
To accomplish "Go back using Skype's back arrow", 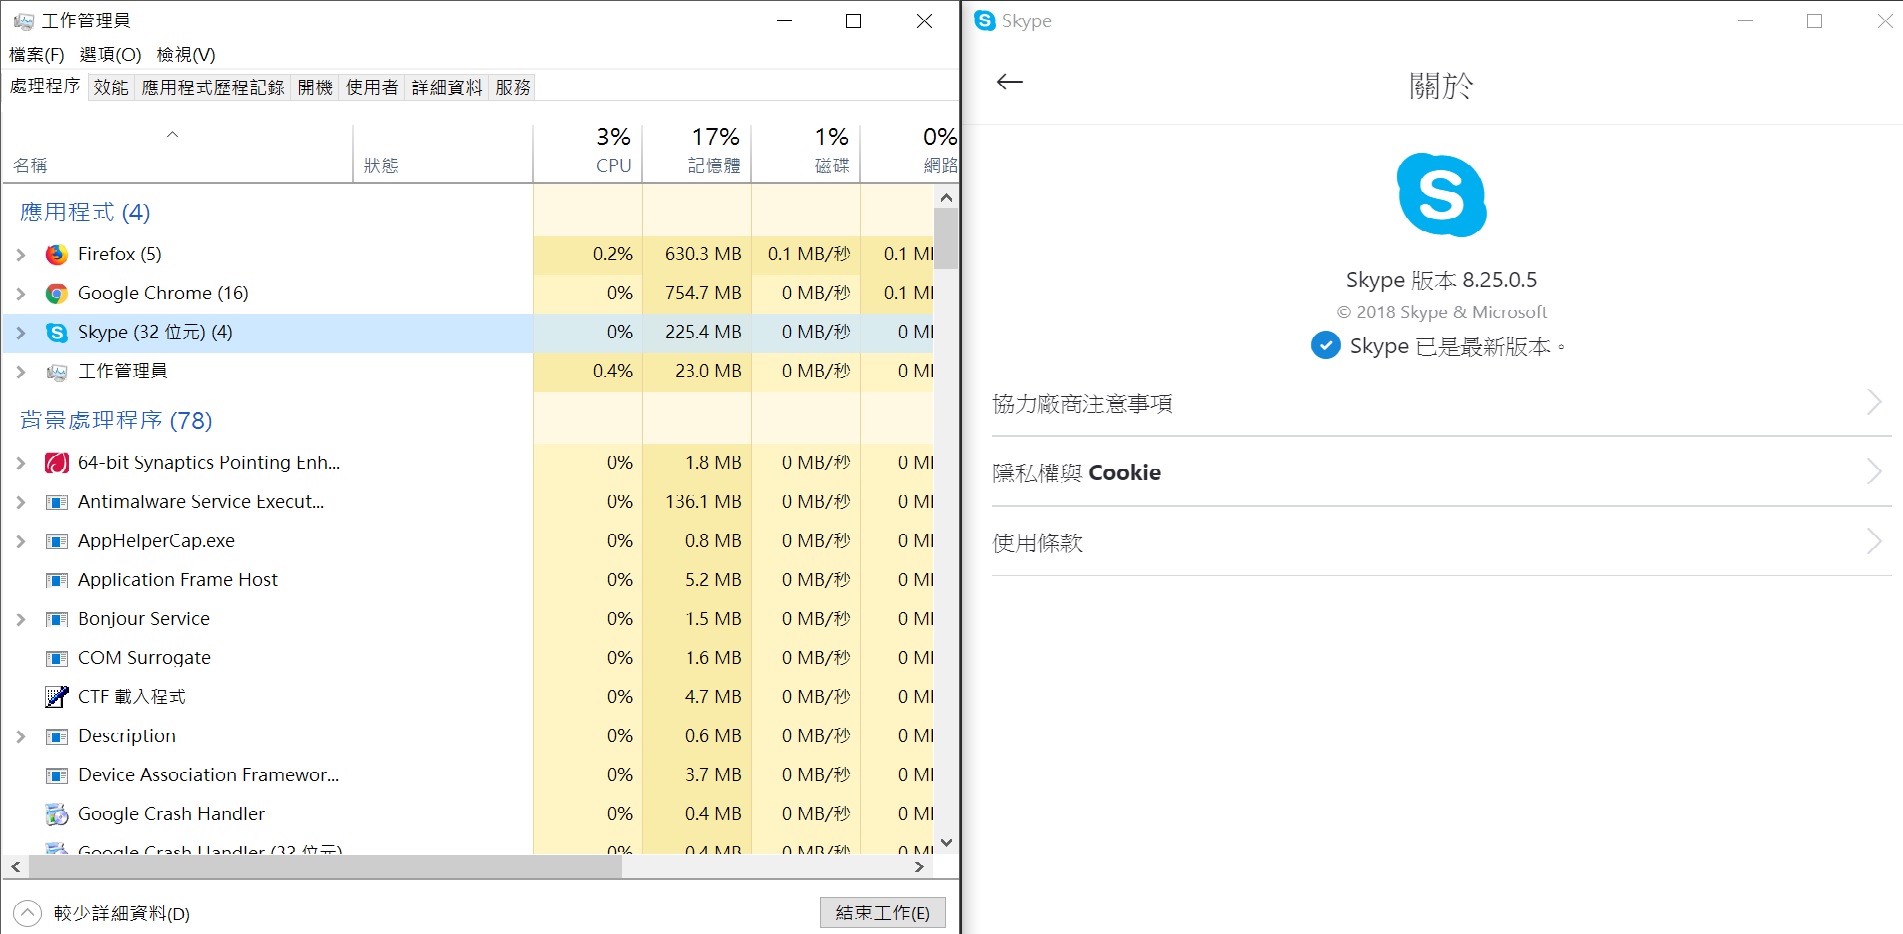I will (1010, 82).
